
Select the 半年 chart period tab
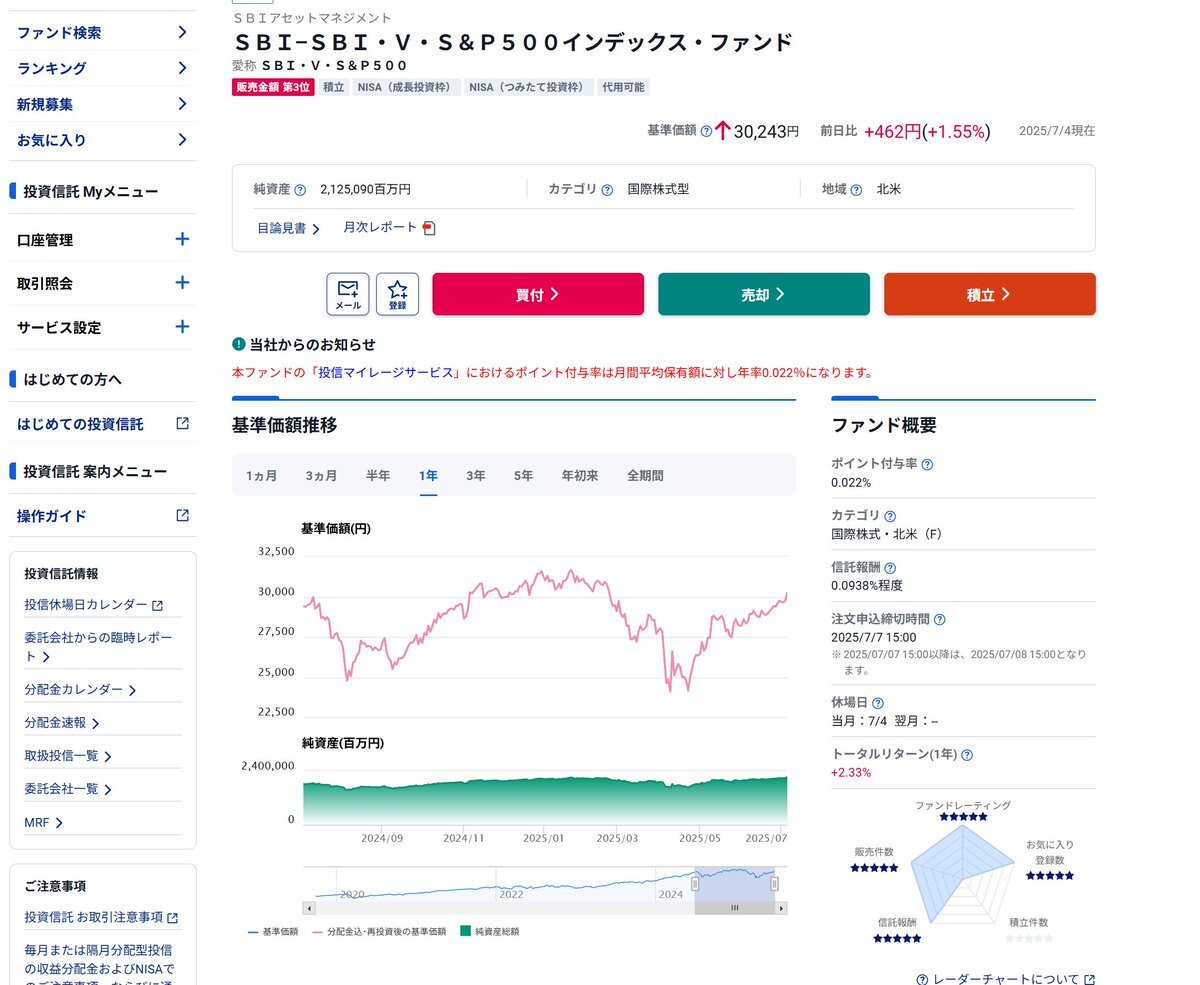pos(378,476)
